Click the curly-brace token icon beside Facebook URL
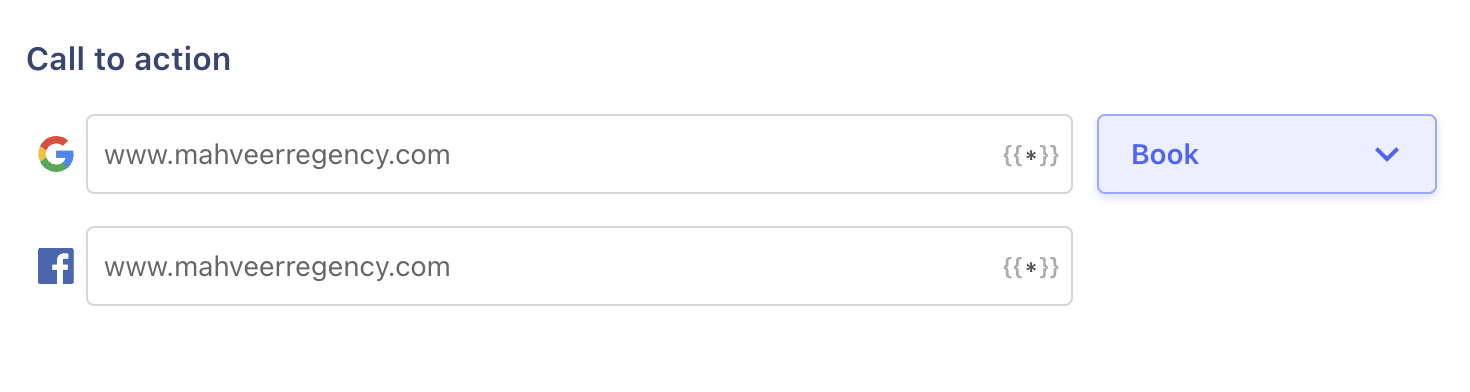Screen dimensions: 1470x392 [x=1030, y=267]
